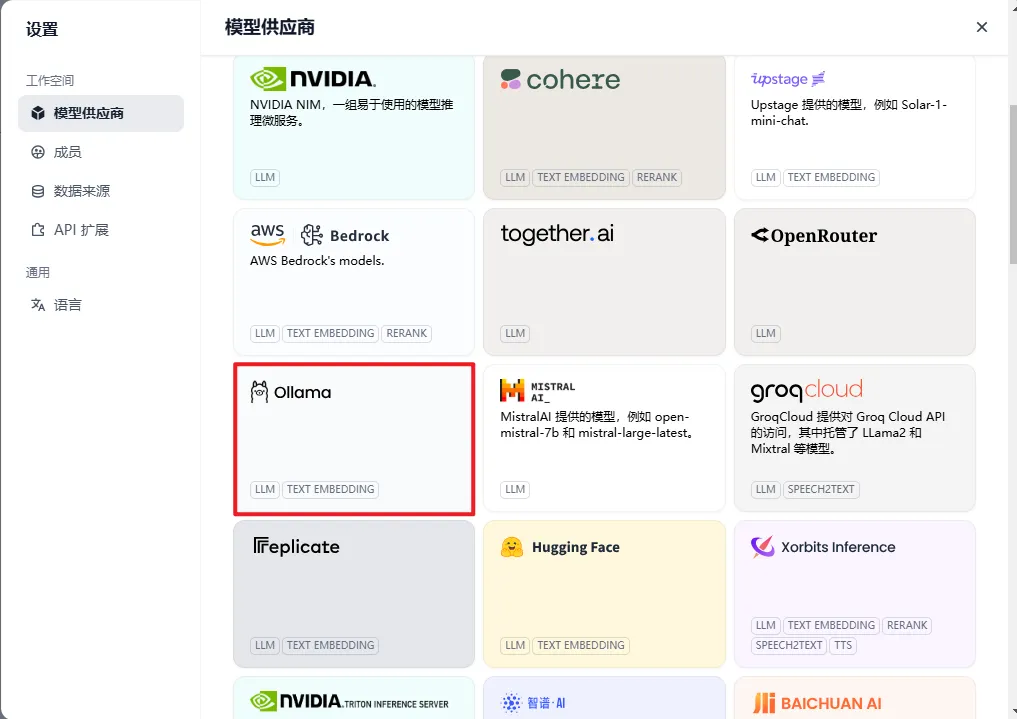Go to 数据来源 data source settings
The width and height of the screenshot is (1017, 719).
click(x=81, y=191)
